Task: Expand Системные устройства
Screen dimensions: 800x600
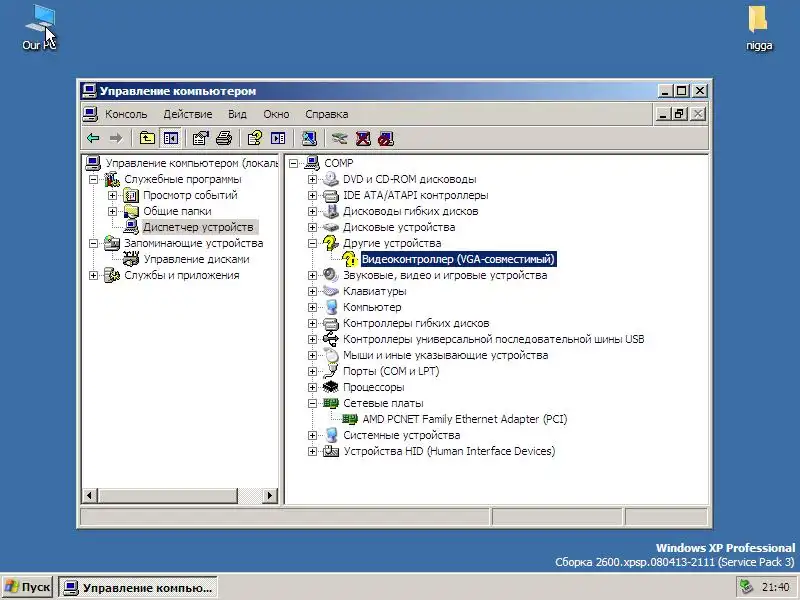Action: 312,435
